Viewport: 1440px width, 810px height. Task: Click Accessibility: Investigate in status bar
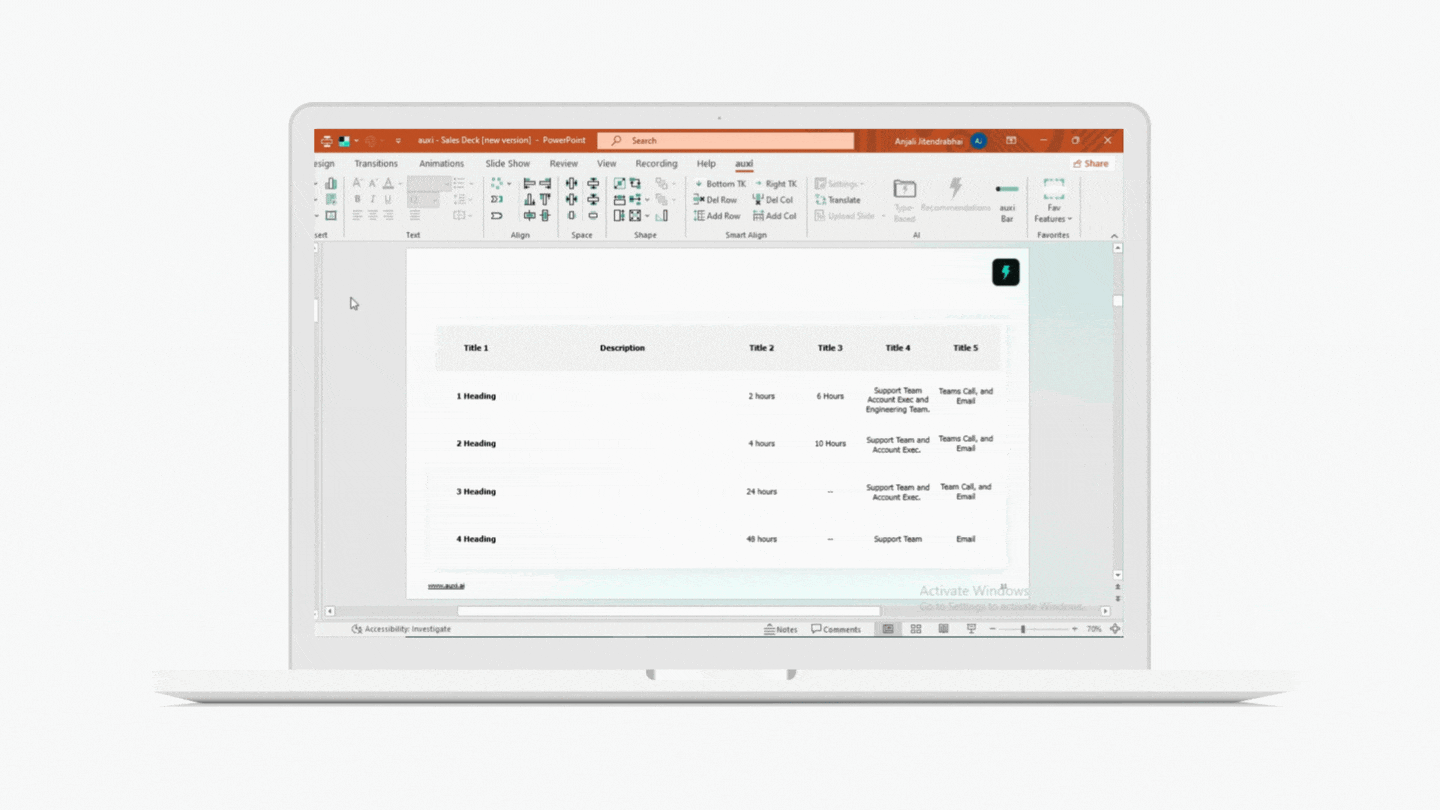point(401,629)
